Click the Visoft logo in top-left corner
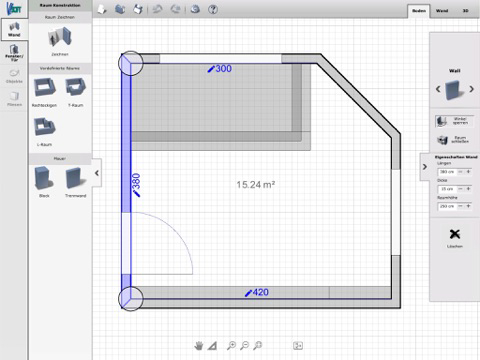The height and width of the screenshot is (360, 480). 14,8
